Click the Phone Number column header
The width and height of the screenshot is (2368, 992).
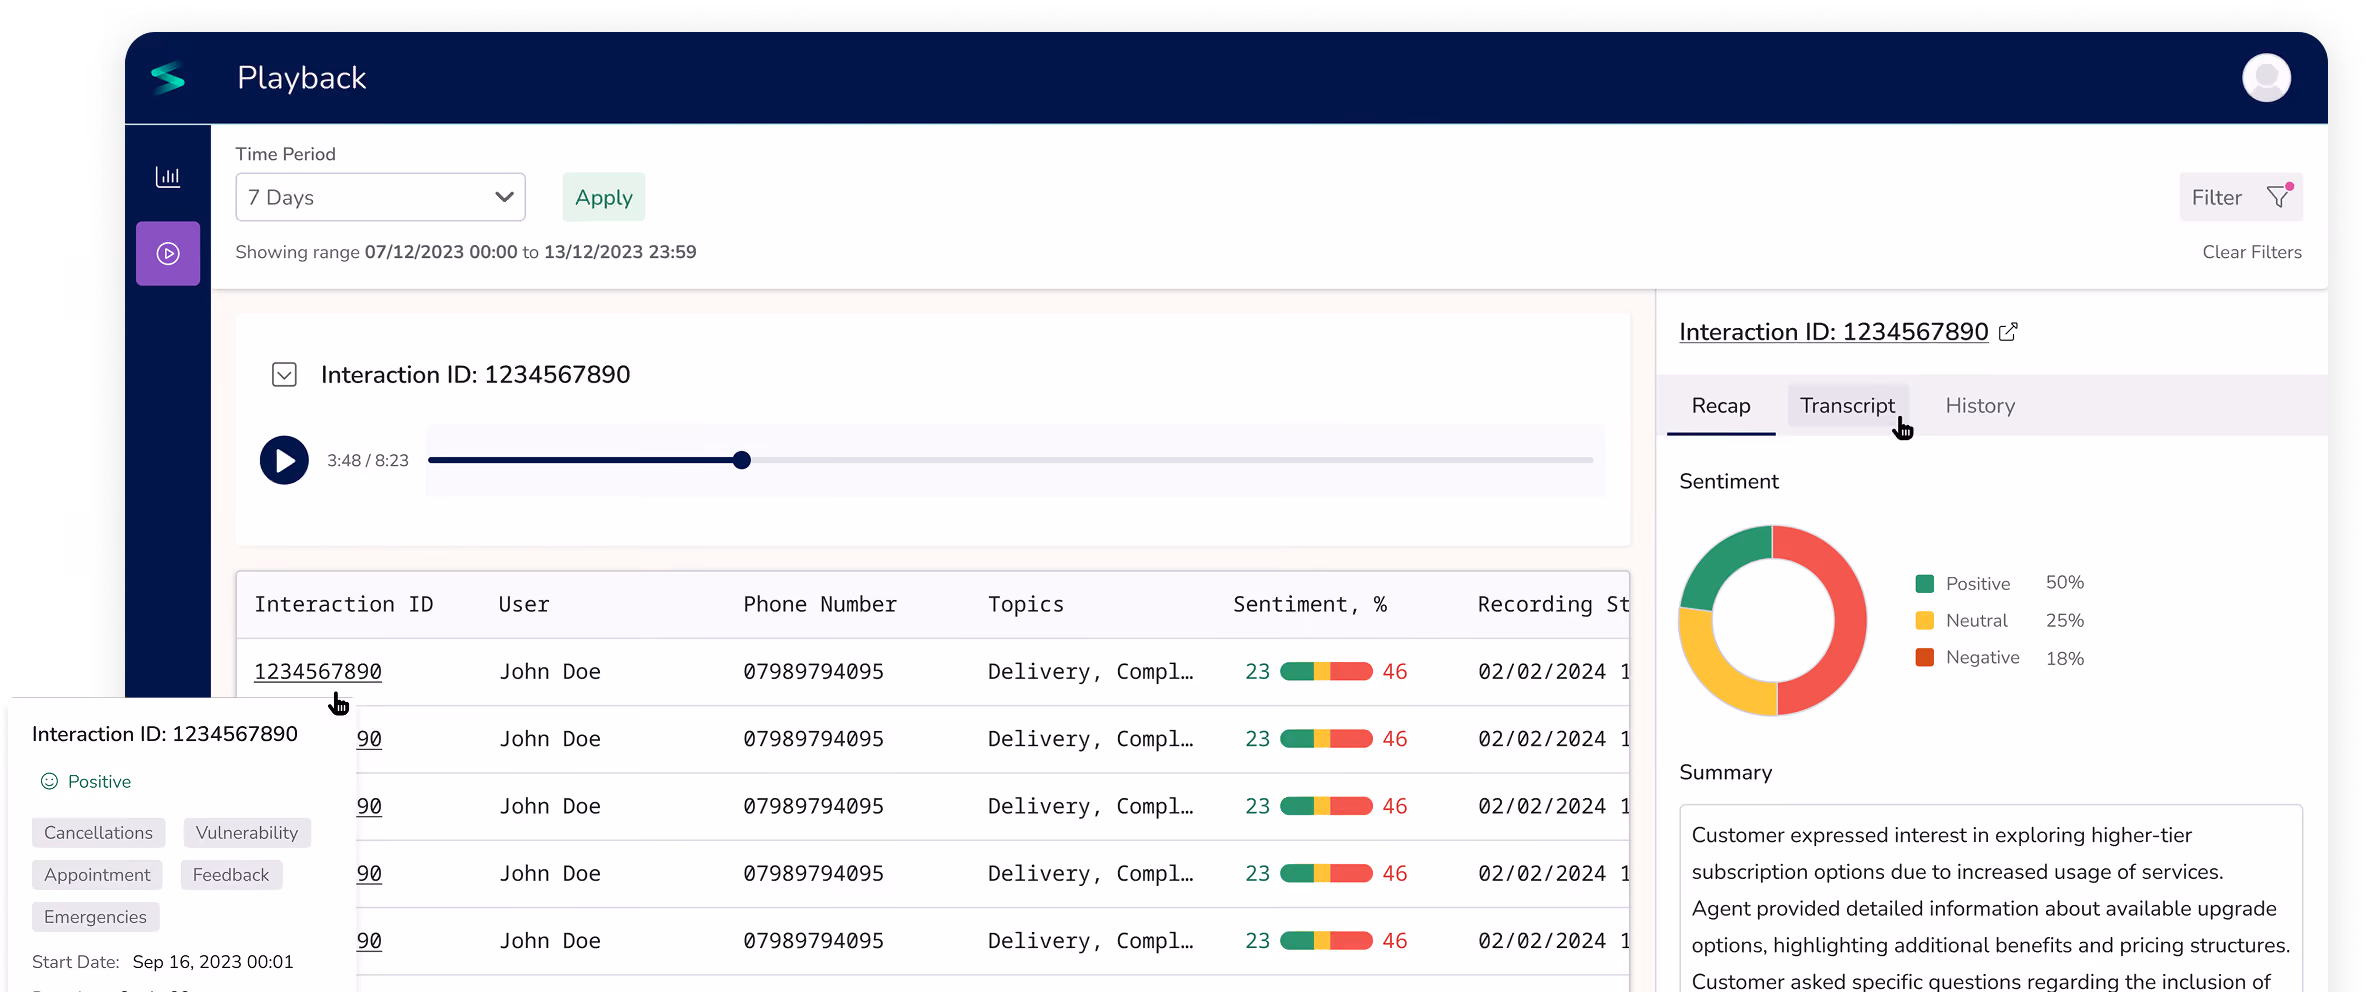tap(820, 604)
